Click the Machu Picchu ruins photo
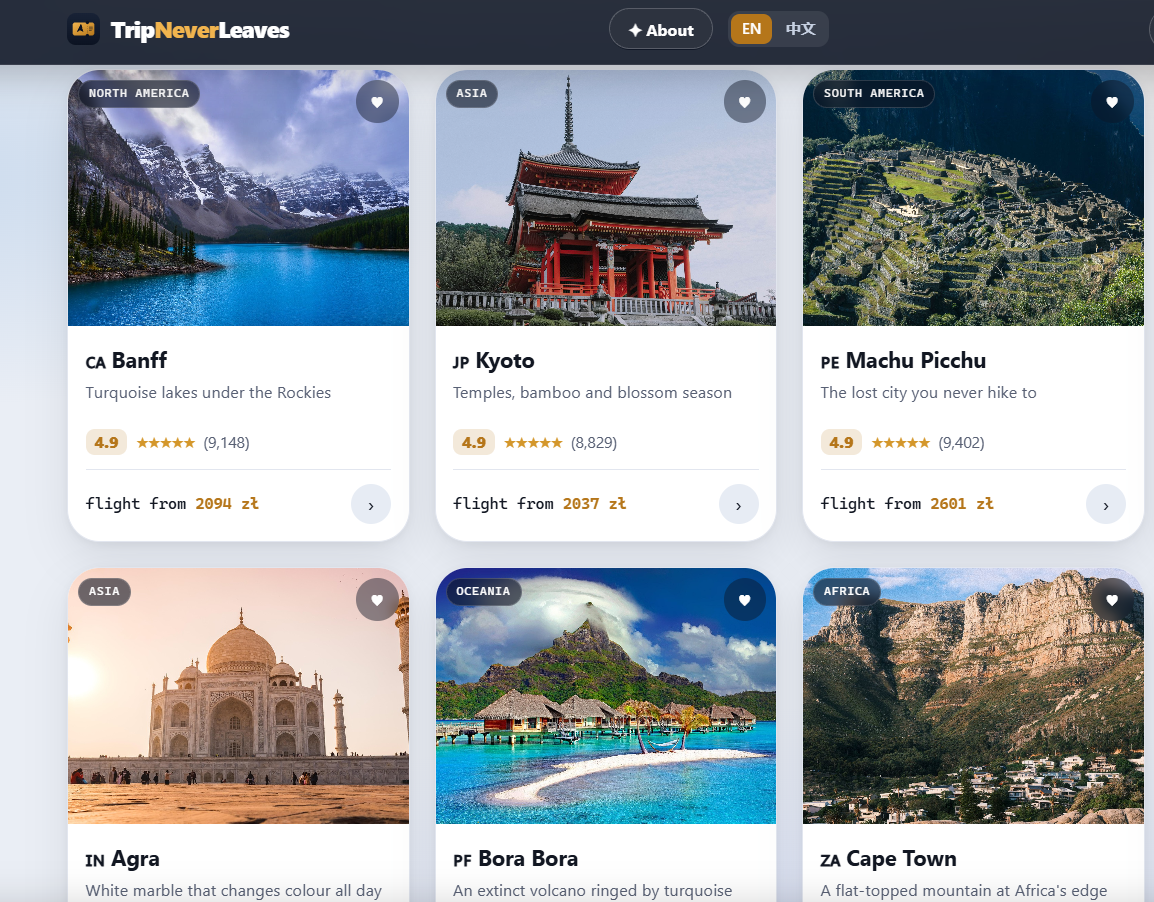Image resolution: width=1154 pixels, height=902 pixels. (x=973, y=198)
